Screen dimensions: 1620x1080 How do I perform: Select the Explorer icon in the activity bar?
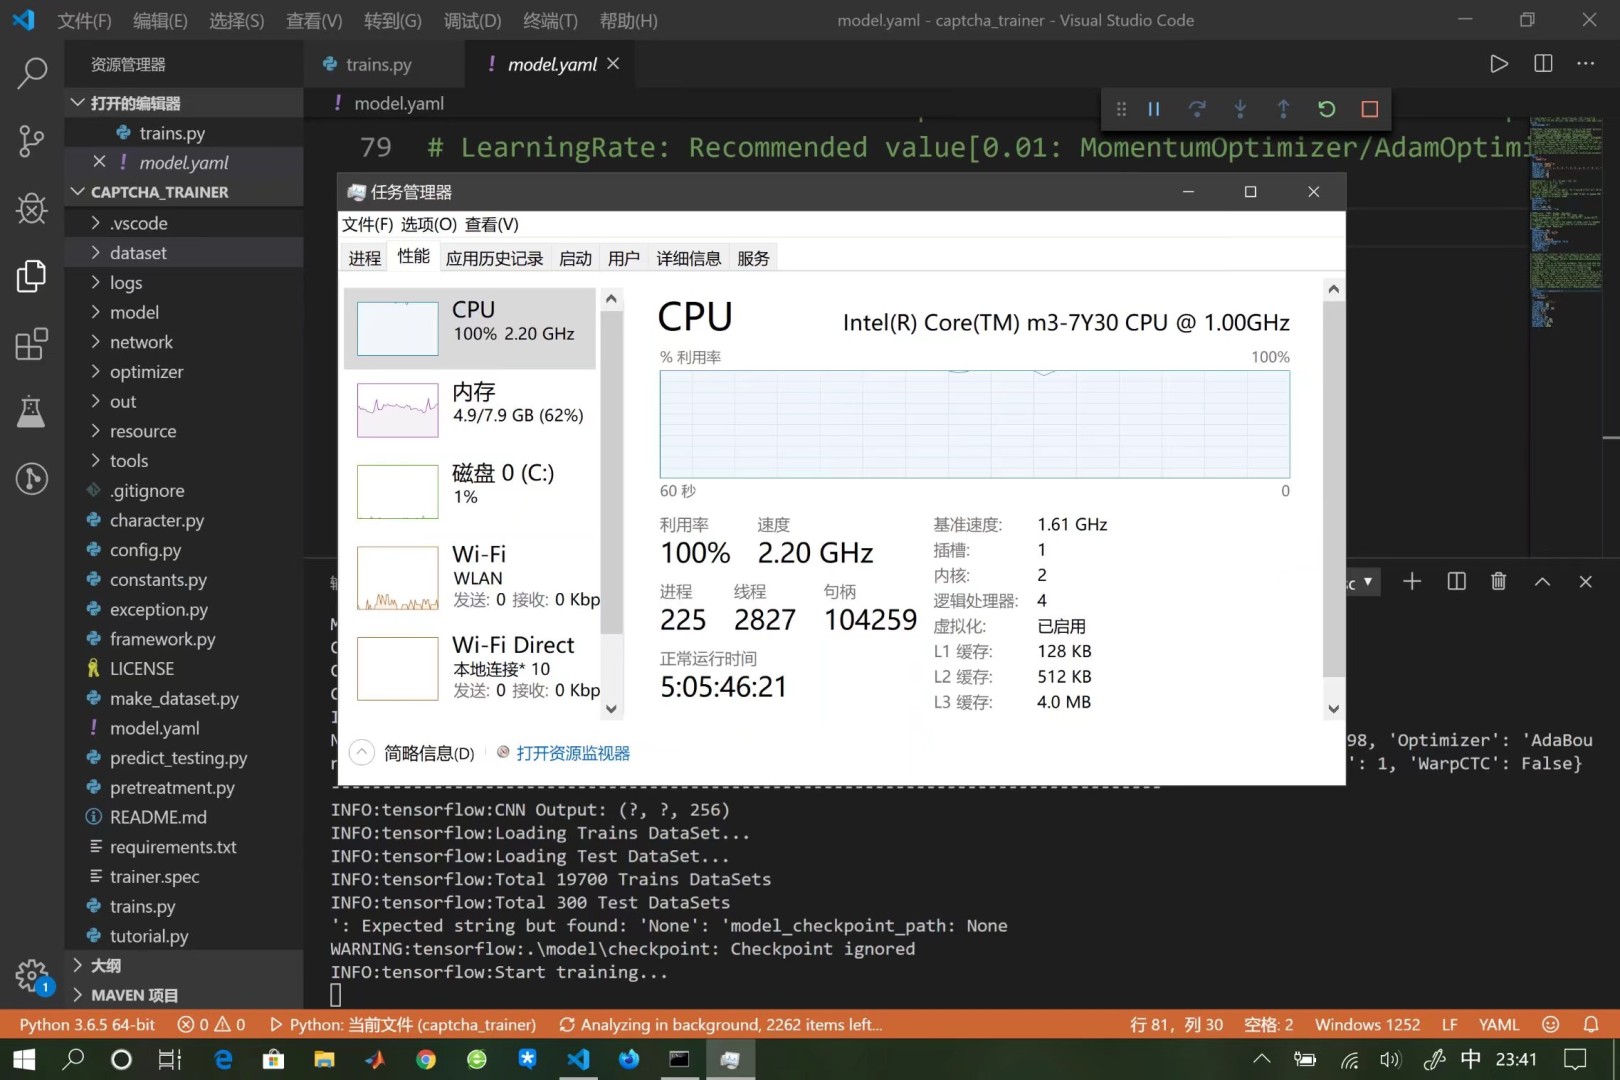(31, 276)
